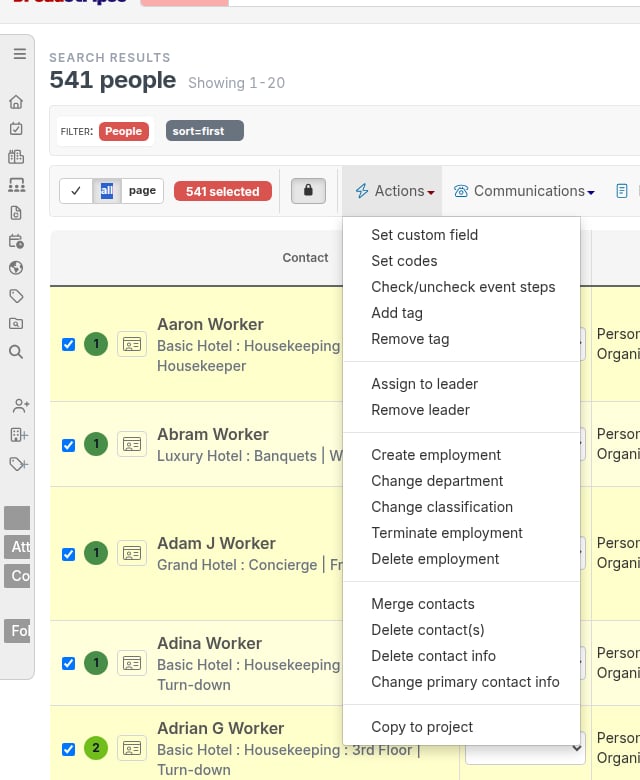Uncheck Adam J Worker's row checkbox
Viewport: 640px width, 780px height.
pos(69,554)
